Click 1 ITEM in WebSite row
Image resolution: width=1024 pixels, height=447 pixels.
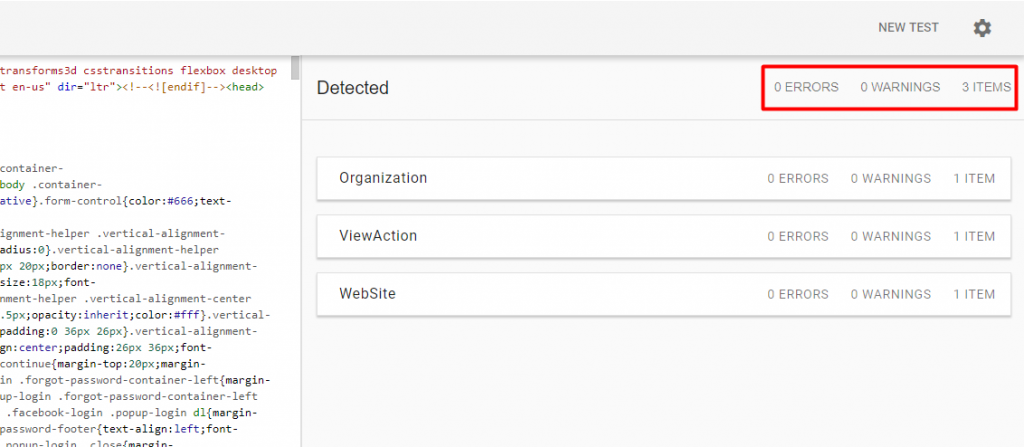point(974,295)
